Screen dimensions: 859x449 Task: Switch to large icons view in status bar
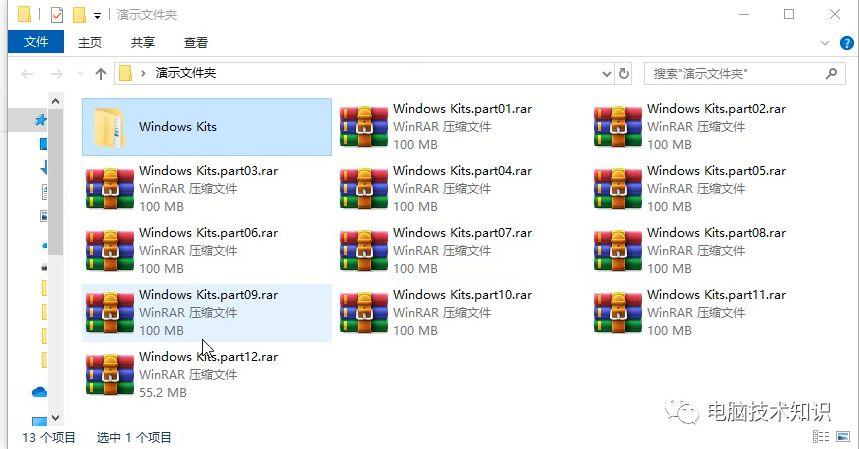coord(843,436)
